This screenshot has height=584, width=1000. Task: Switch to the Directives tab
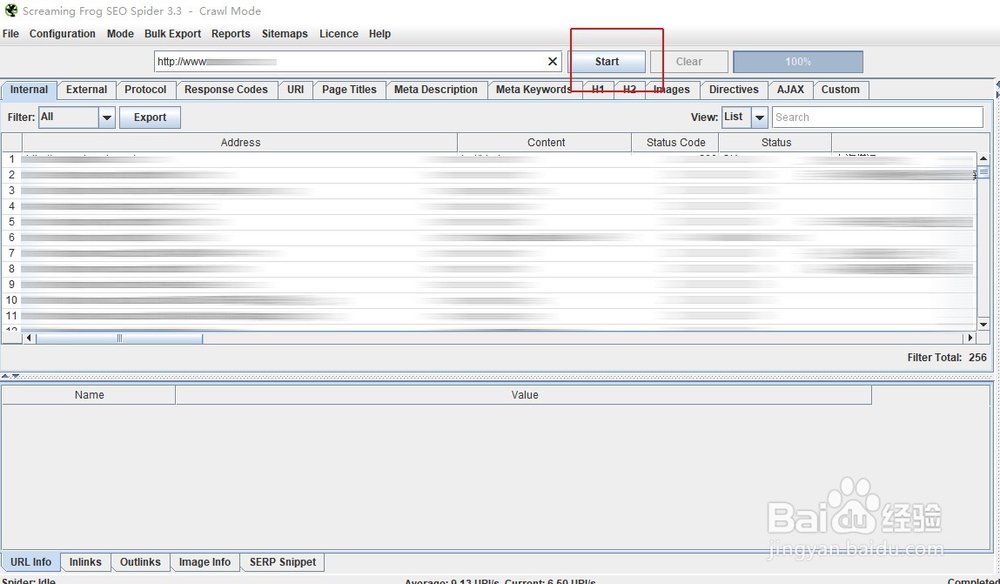tap(733, 89)
